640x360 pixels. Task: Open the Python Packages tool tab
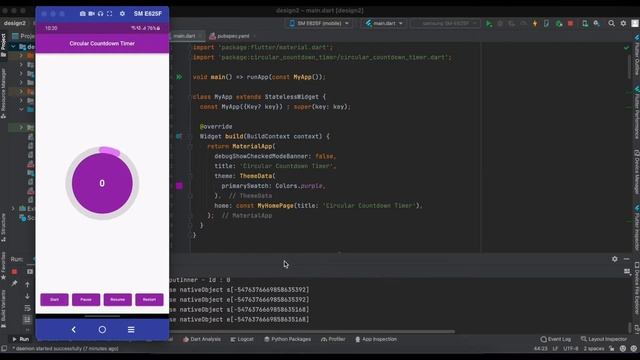pos(287,339)
